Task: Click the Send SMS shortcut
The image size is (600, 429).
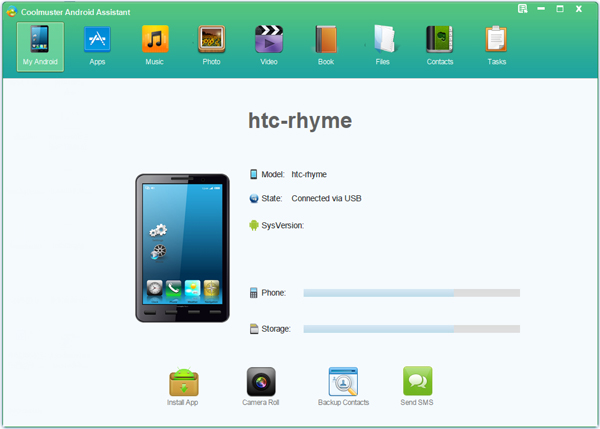Action: [418, 386]
